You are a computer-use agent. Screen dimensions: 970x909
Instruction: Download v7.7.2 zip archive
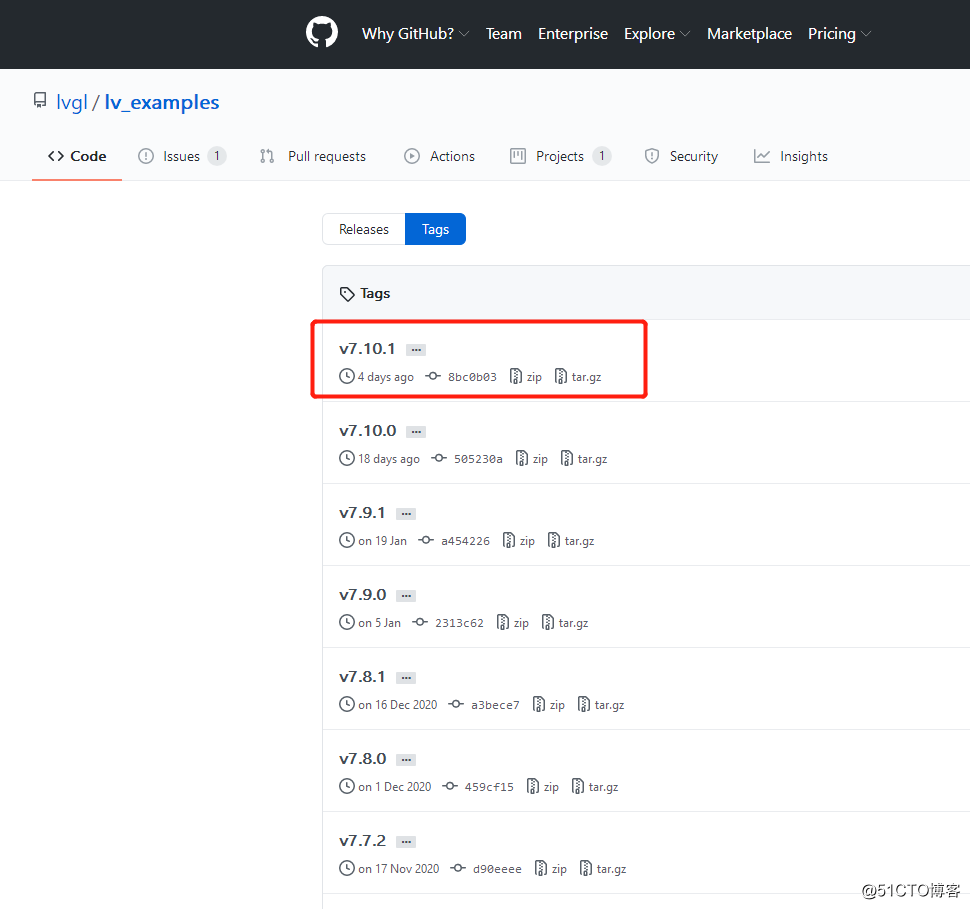coord(550,869)
